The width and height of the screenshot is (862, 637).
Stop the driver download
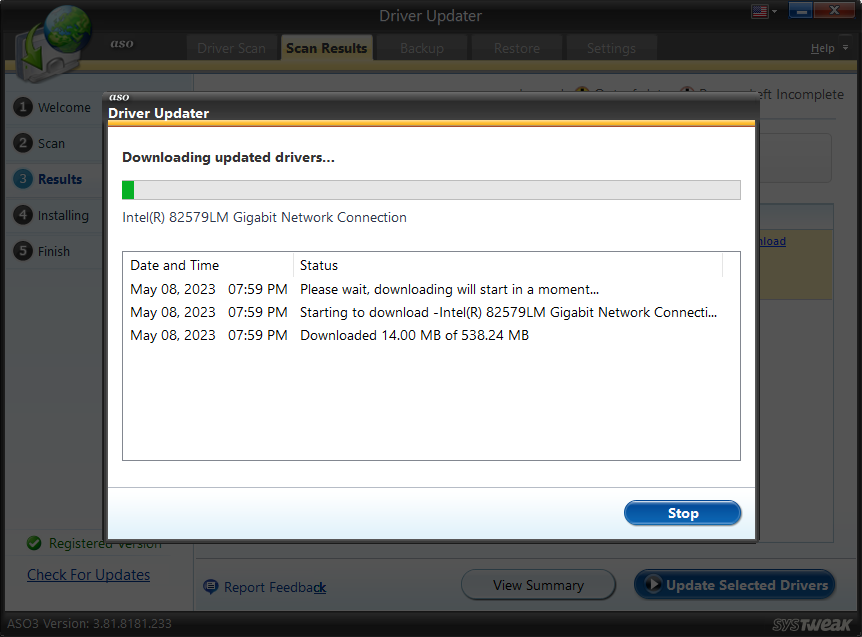[x=682, y=512]
